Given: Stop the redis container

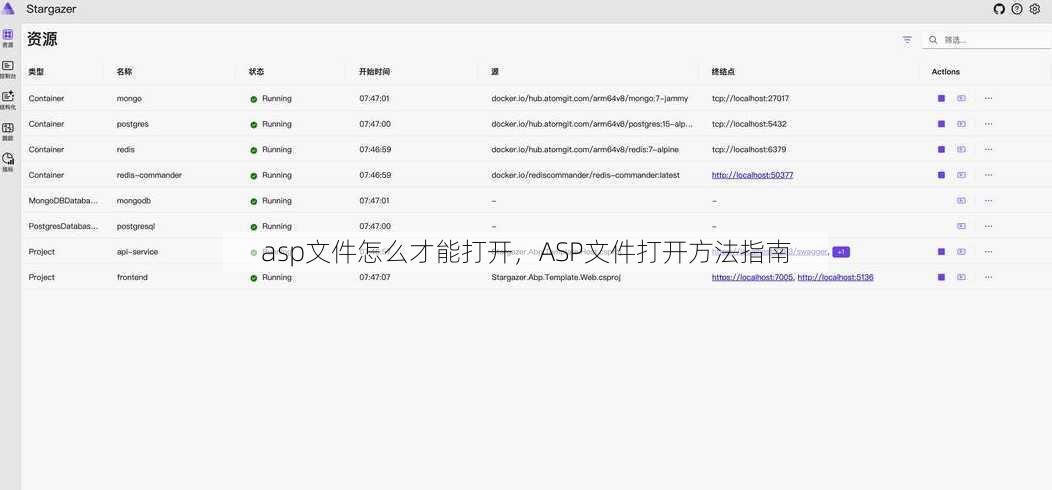Looking at the screenshot, I should point(941,149).
